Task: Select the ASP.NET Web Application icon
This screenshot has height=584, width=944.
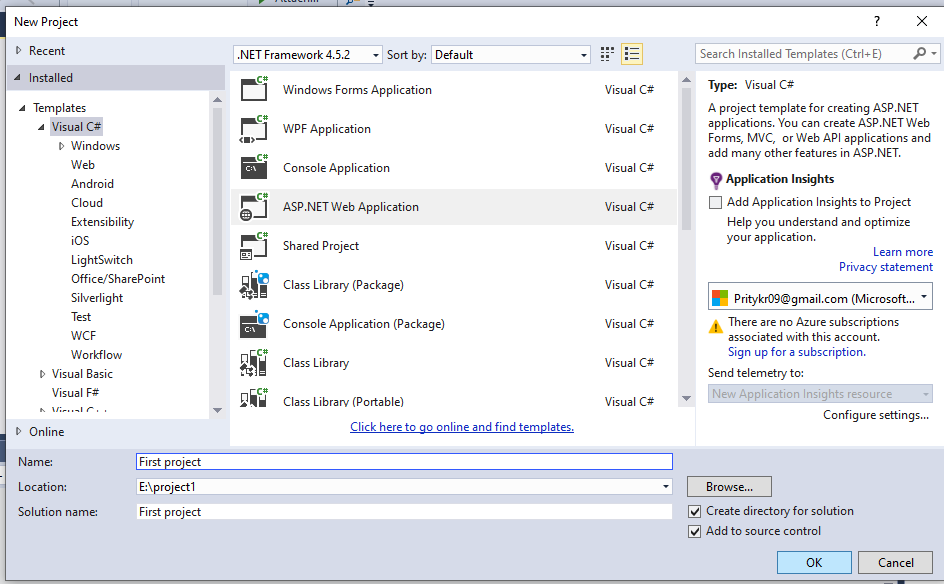Action: 254,207
